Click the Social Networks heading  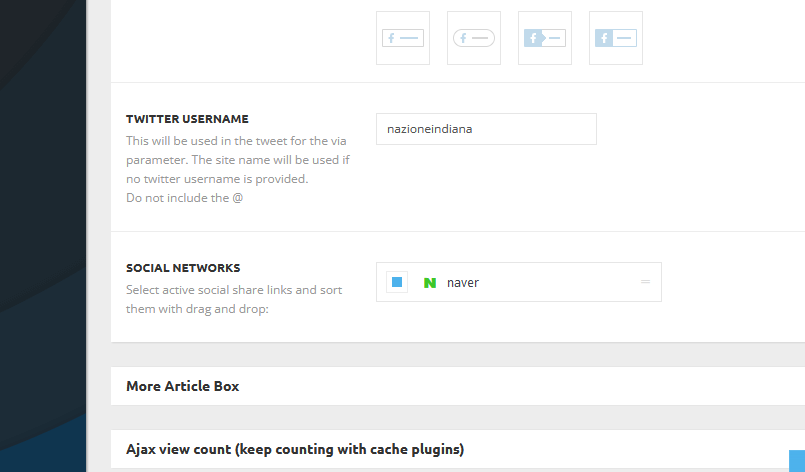click(183, 268)
